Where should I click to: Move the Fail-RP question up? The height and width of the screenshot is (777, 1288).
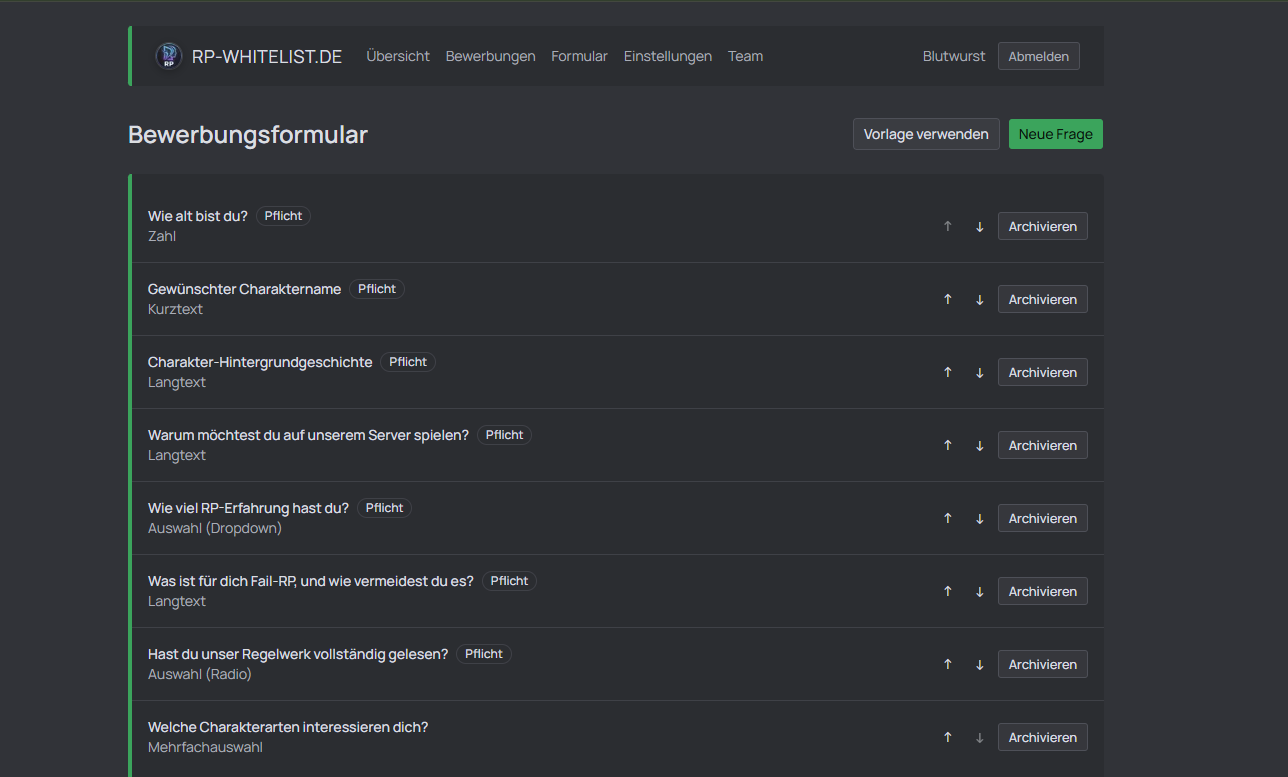pos(948,591)
